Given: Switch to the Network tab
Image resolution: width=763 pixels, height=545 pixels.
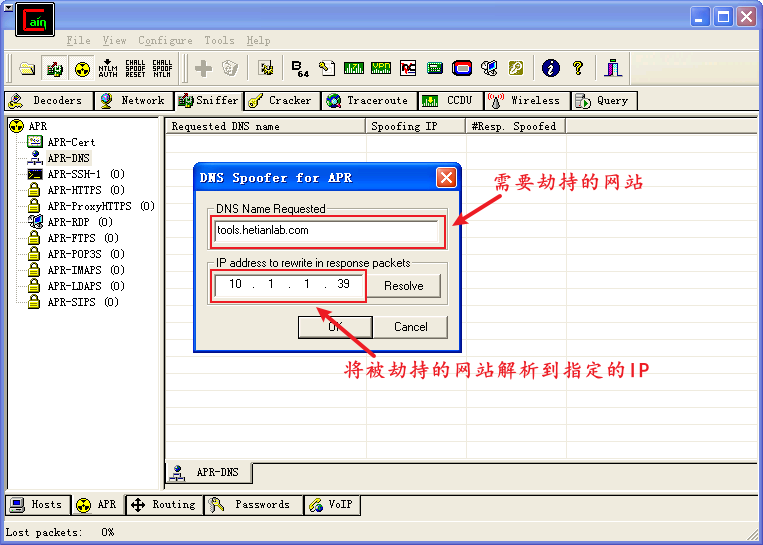Looking at the screenshot, I should click(x=134, y=101).
